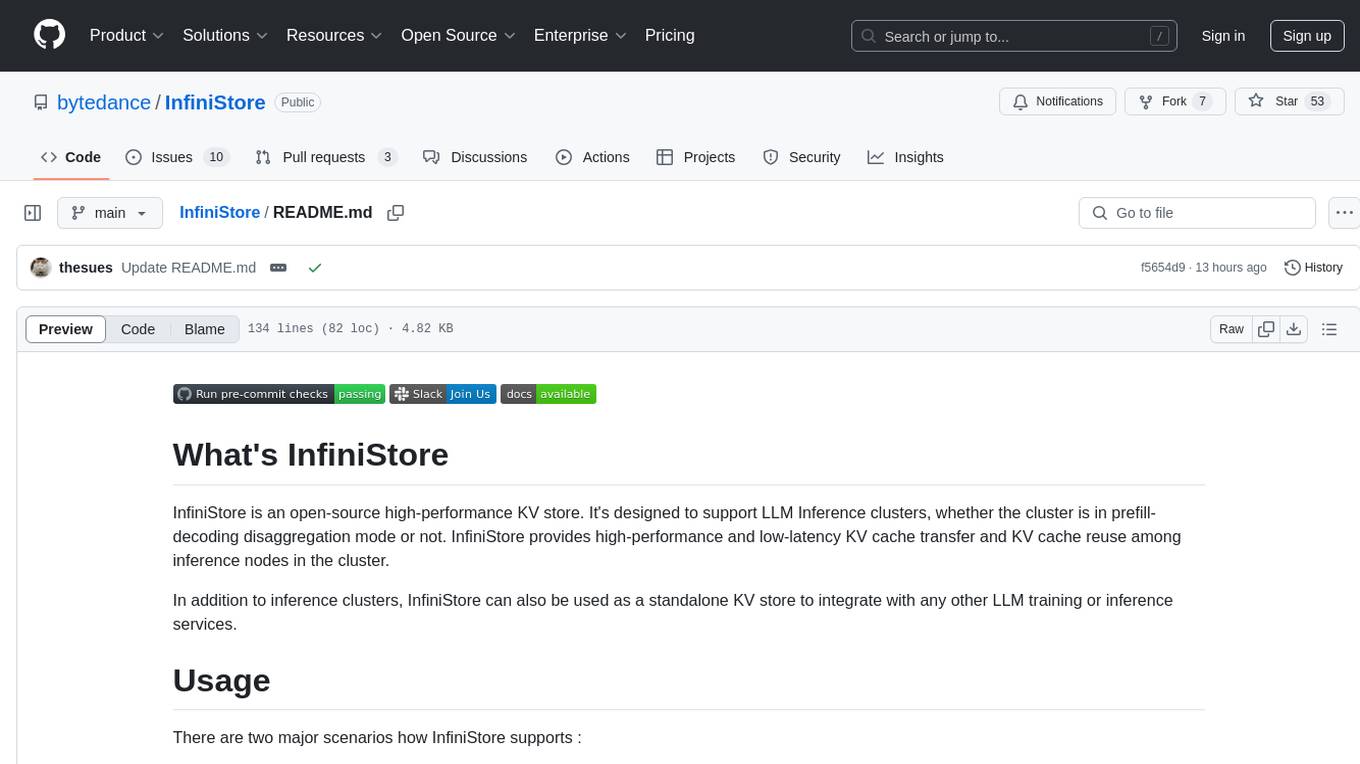Click the 134 lines file info text

pos(350,329)
